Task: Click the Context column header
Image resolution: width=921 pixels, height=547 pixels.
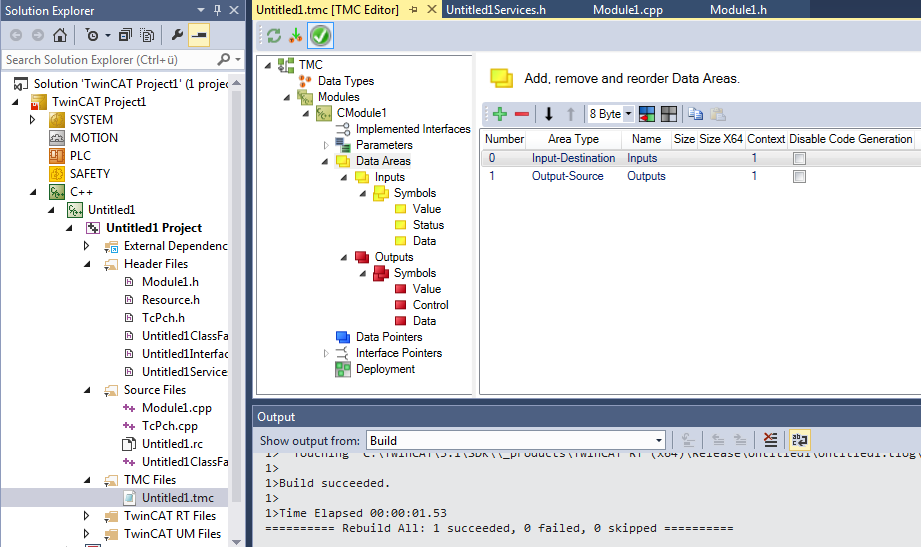Action: click(765, 139)
